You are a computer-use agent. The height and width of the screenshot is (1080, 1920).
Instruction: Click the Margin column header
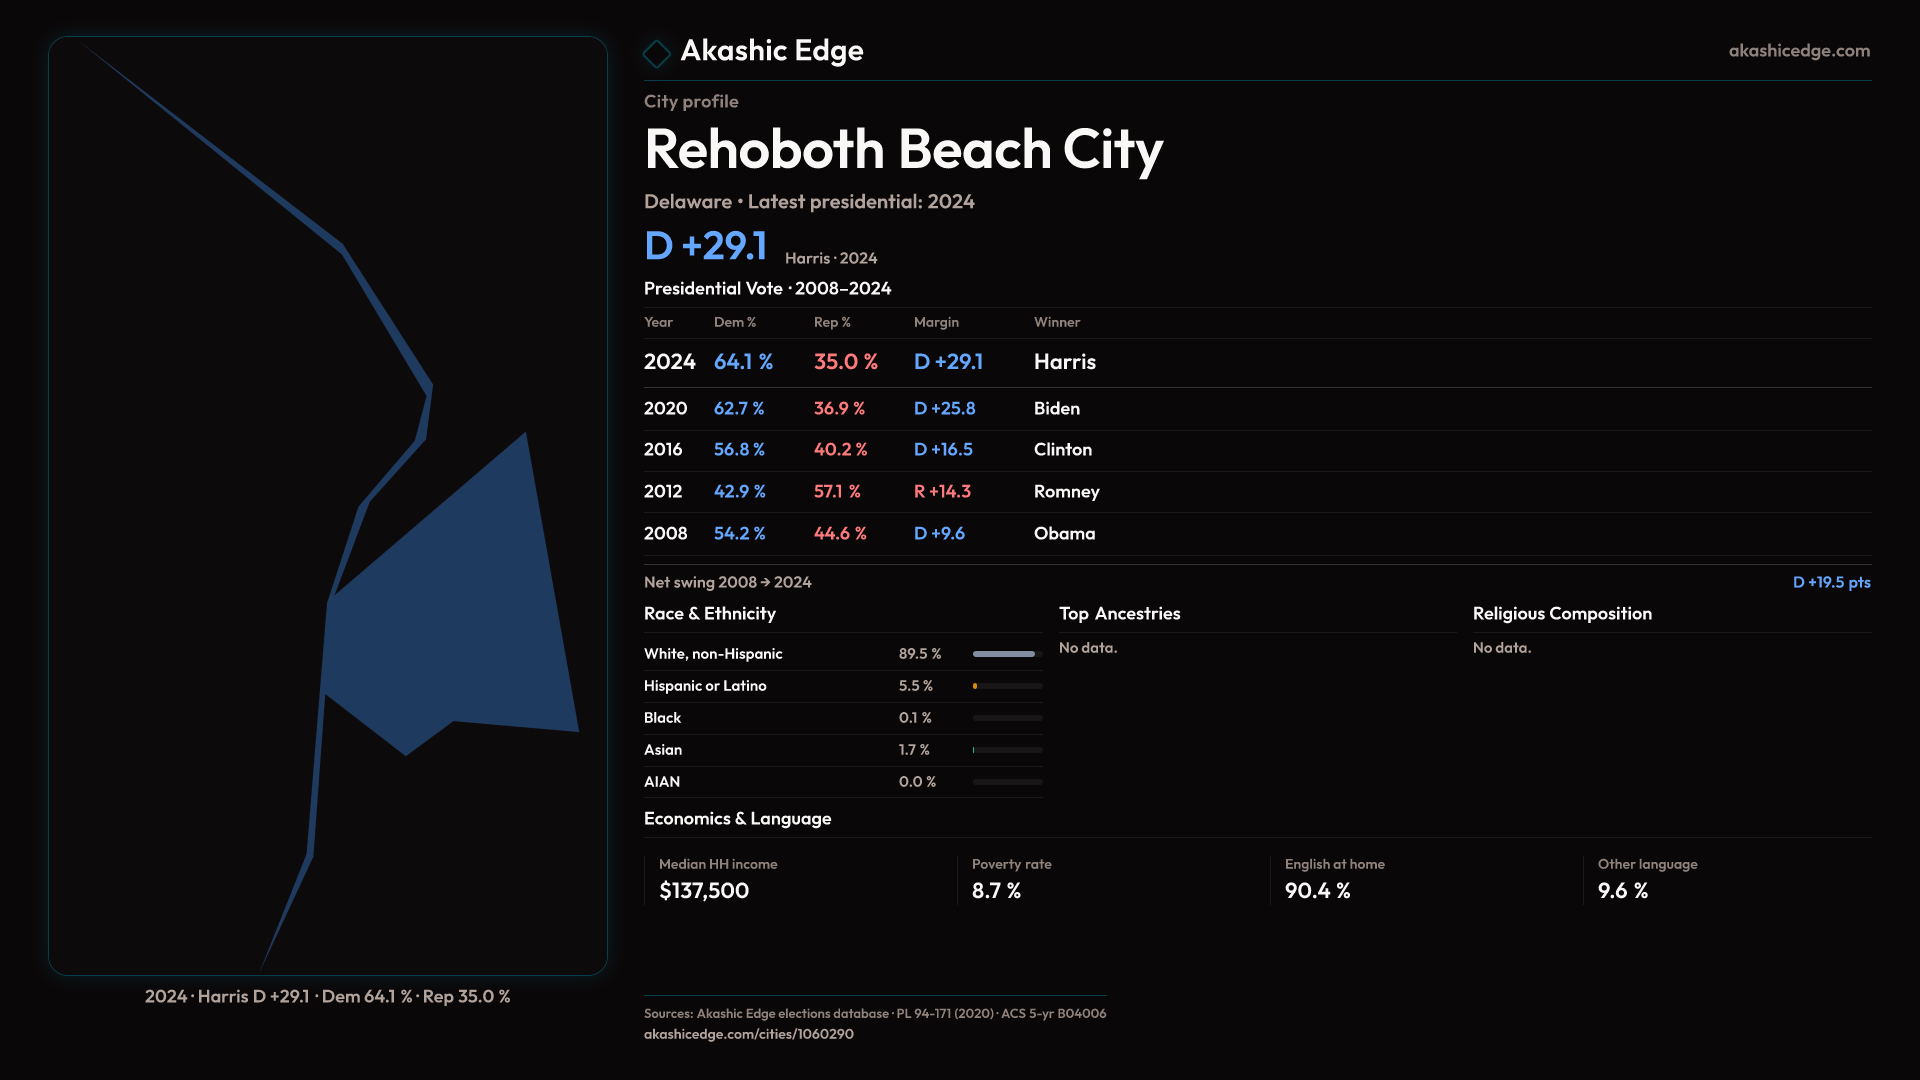coord(936,322)
